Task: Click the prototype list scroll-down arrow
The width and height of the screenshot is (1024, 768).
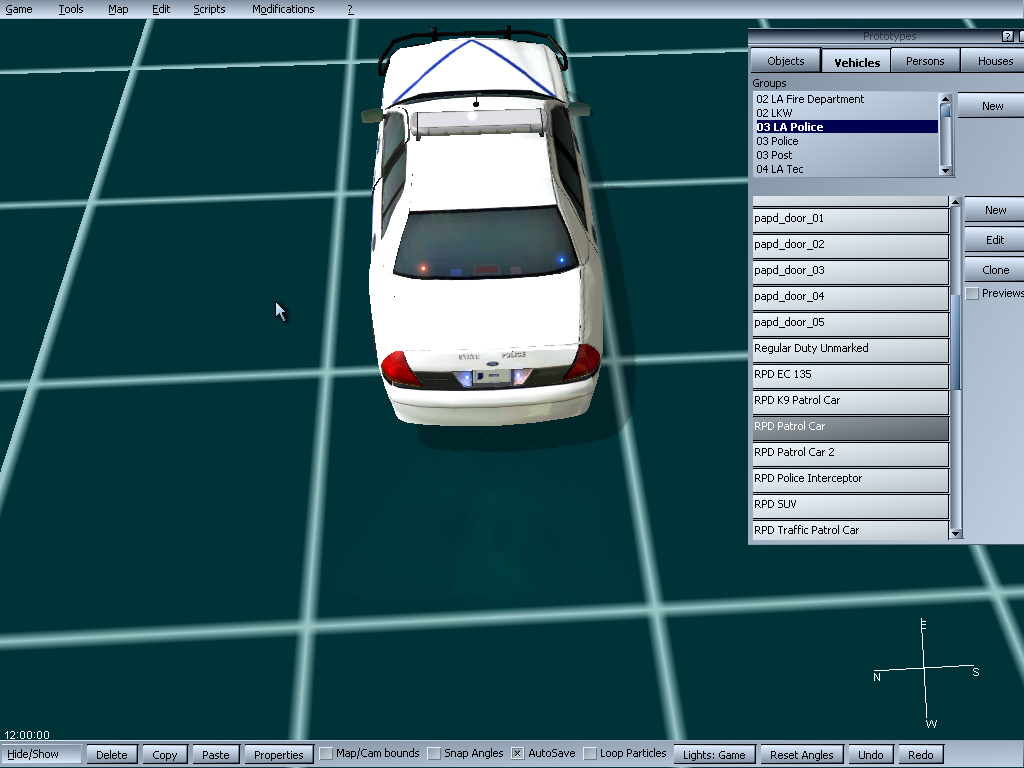Action: (955, 534)
